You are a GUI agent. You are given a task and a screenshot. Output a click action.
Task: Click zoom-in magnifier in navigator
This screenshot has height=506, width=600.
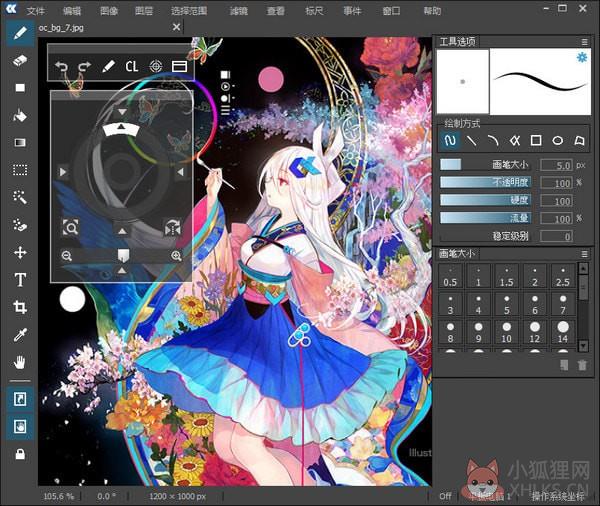click(x=176, y=255)
